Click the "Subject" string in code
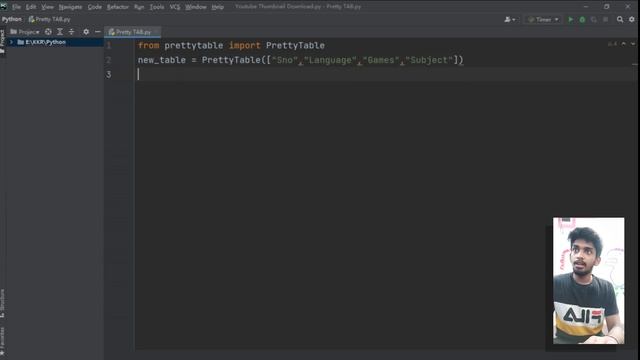The image size is (640, 360). (x=429, y=60)
